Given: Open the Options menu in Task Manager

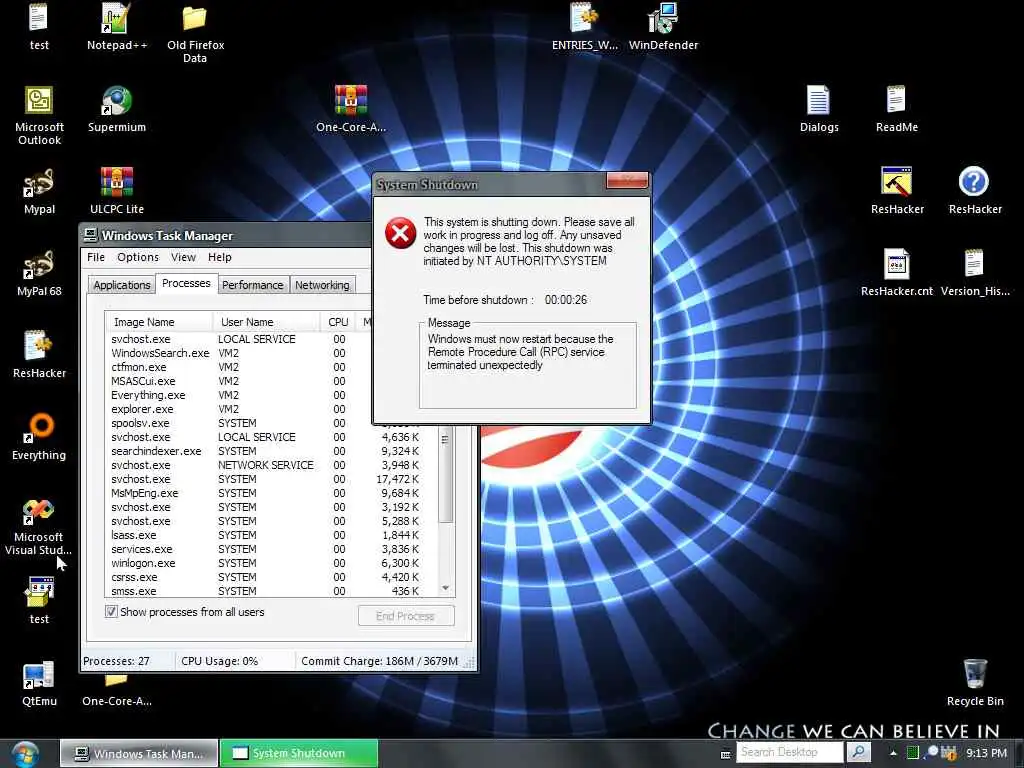Looking at the screenshot, I should [138, 257].
